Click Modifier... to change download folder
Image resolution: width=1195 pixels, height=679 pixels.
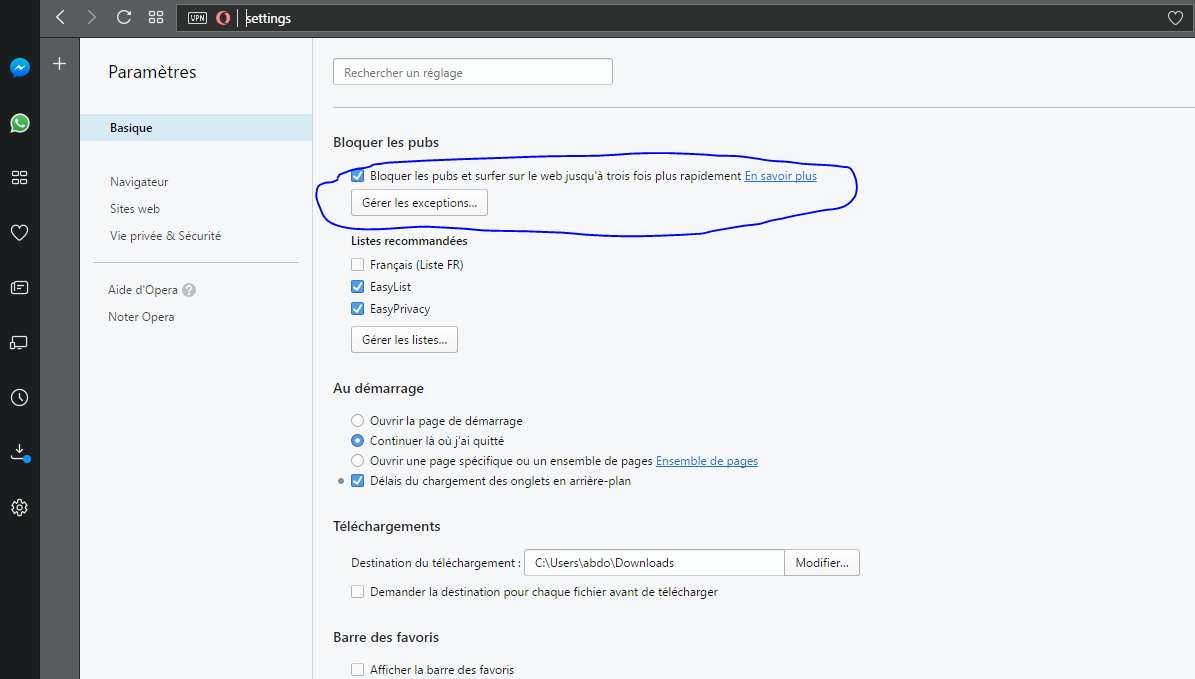[x=822, y=562]
